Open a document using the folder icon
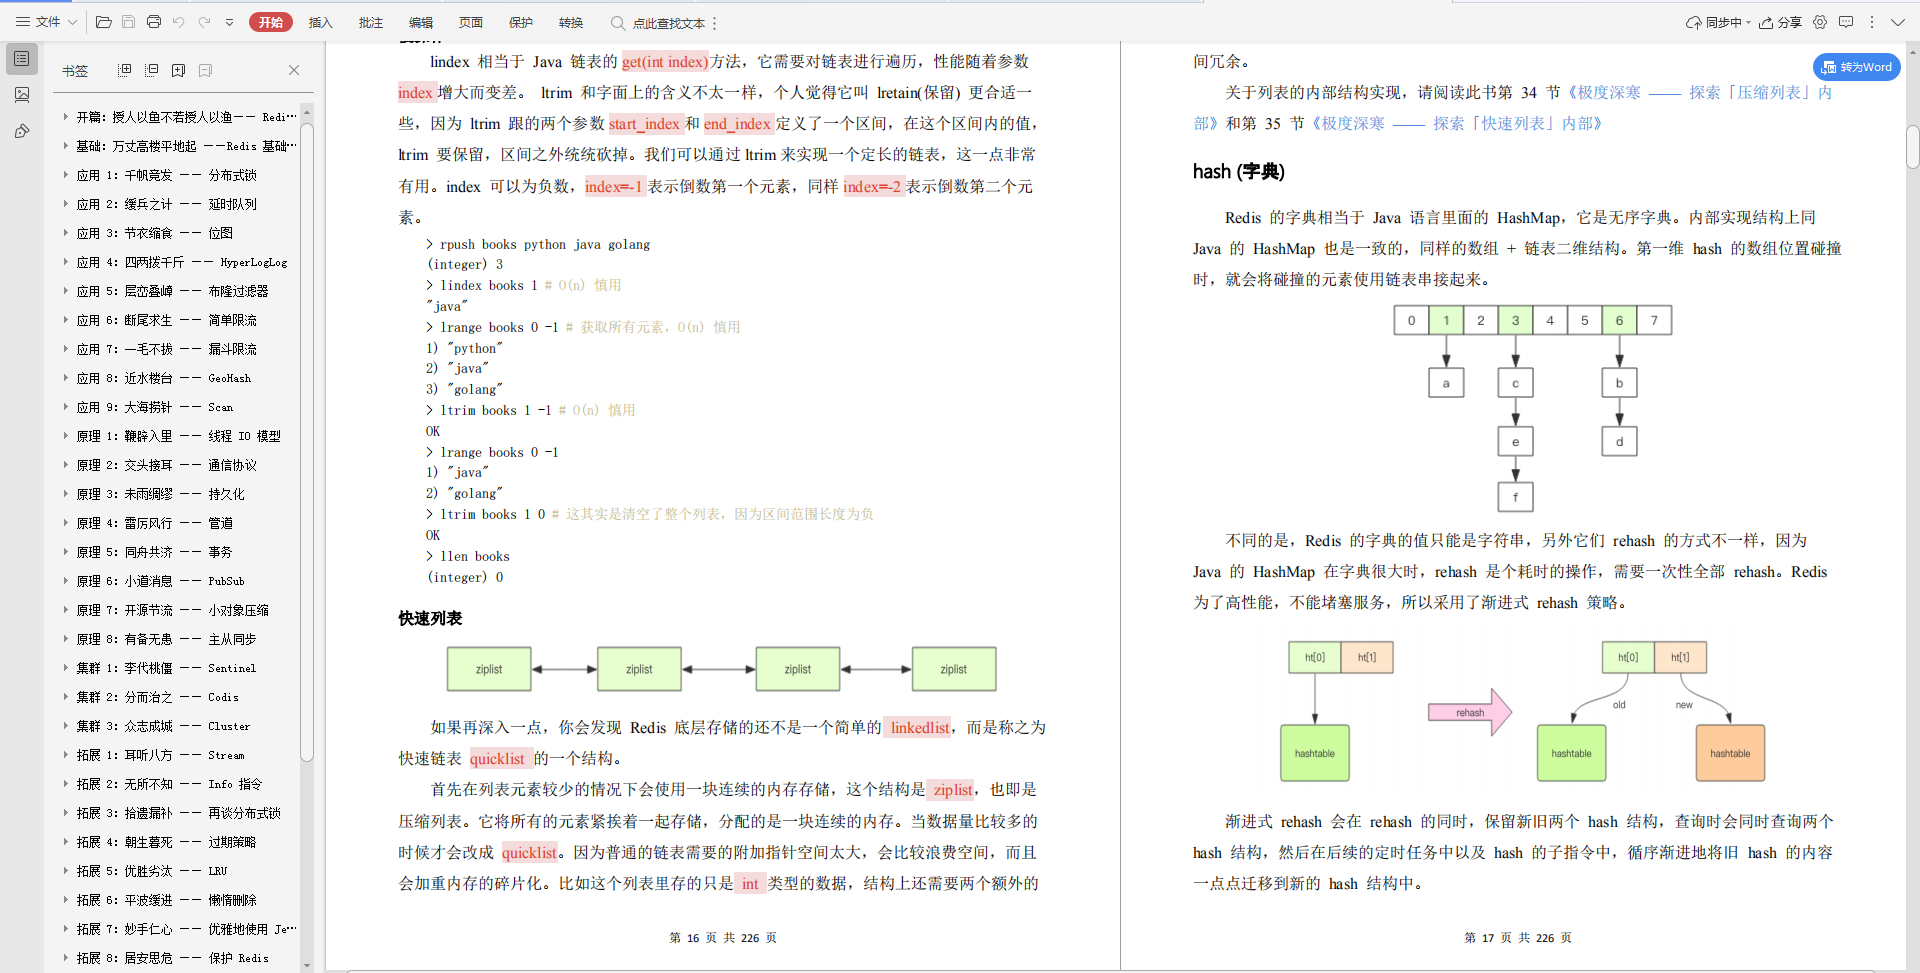Screen dimensions: 1920x973 (x=103, y=22)
